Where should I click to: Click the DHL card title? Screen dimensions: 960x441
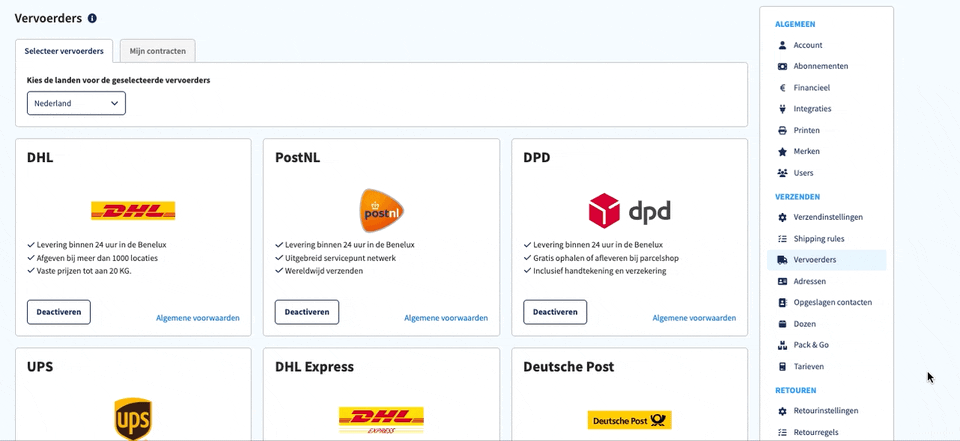point(40,158)
